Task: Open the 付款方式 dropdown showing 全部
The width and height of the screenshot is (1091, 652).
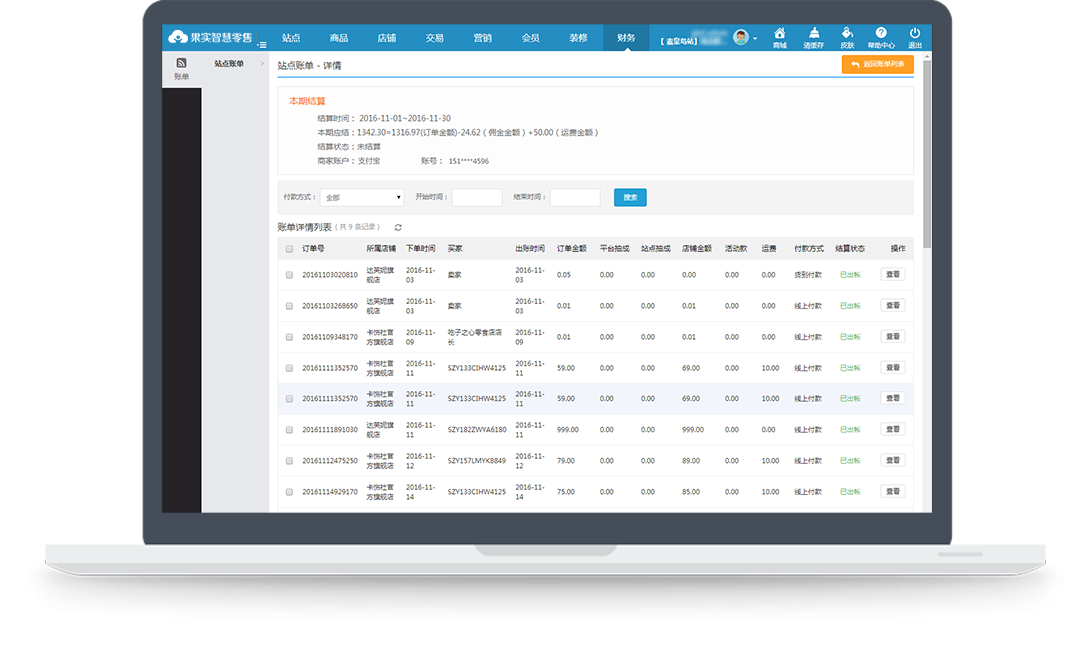Action: pos(362,198)
